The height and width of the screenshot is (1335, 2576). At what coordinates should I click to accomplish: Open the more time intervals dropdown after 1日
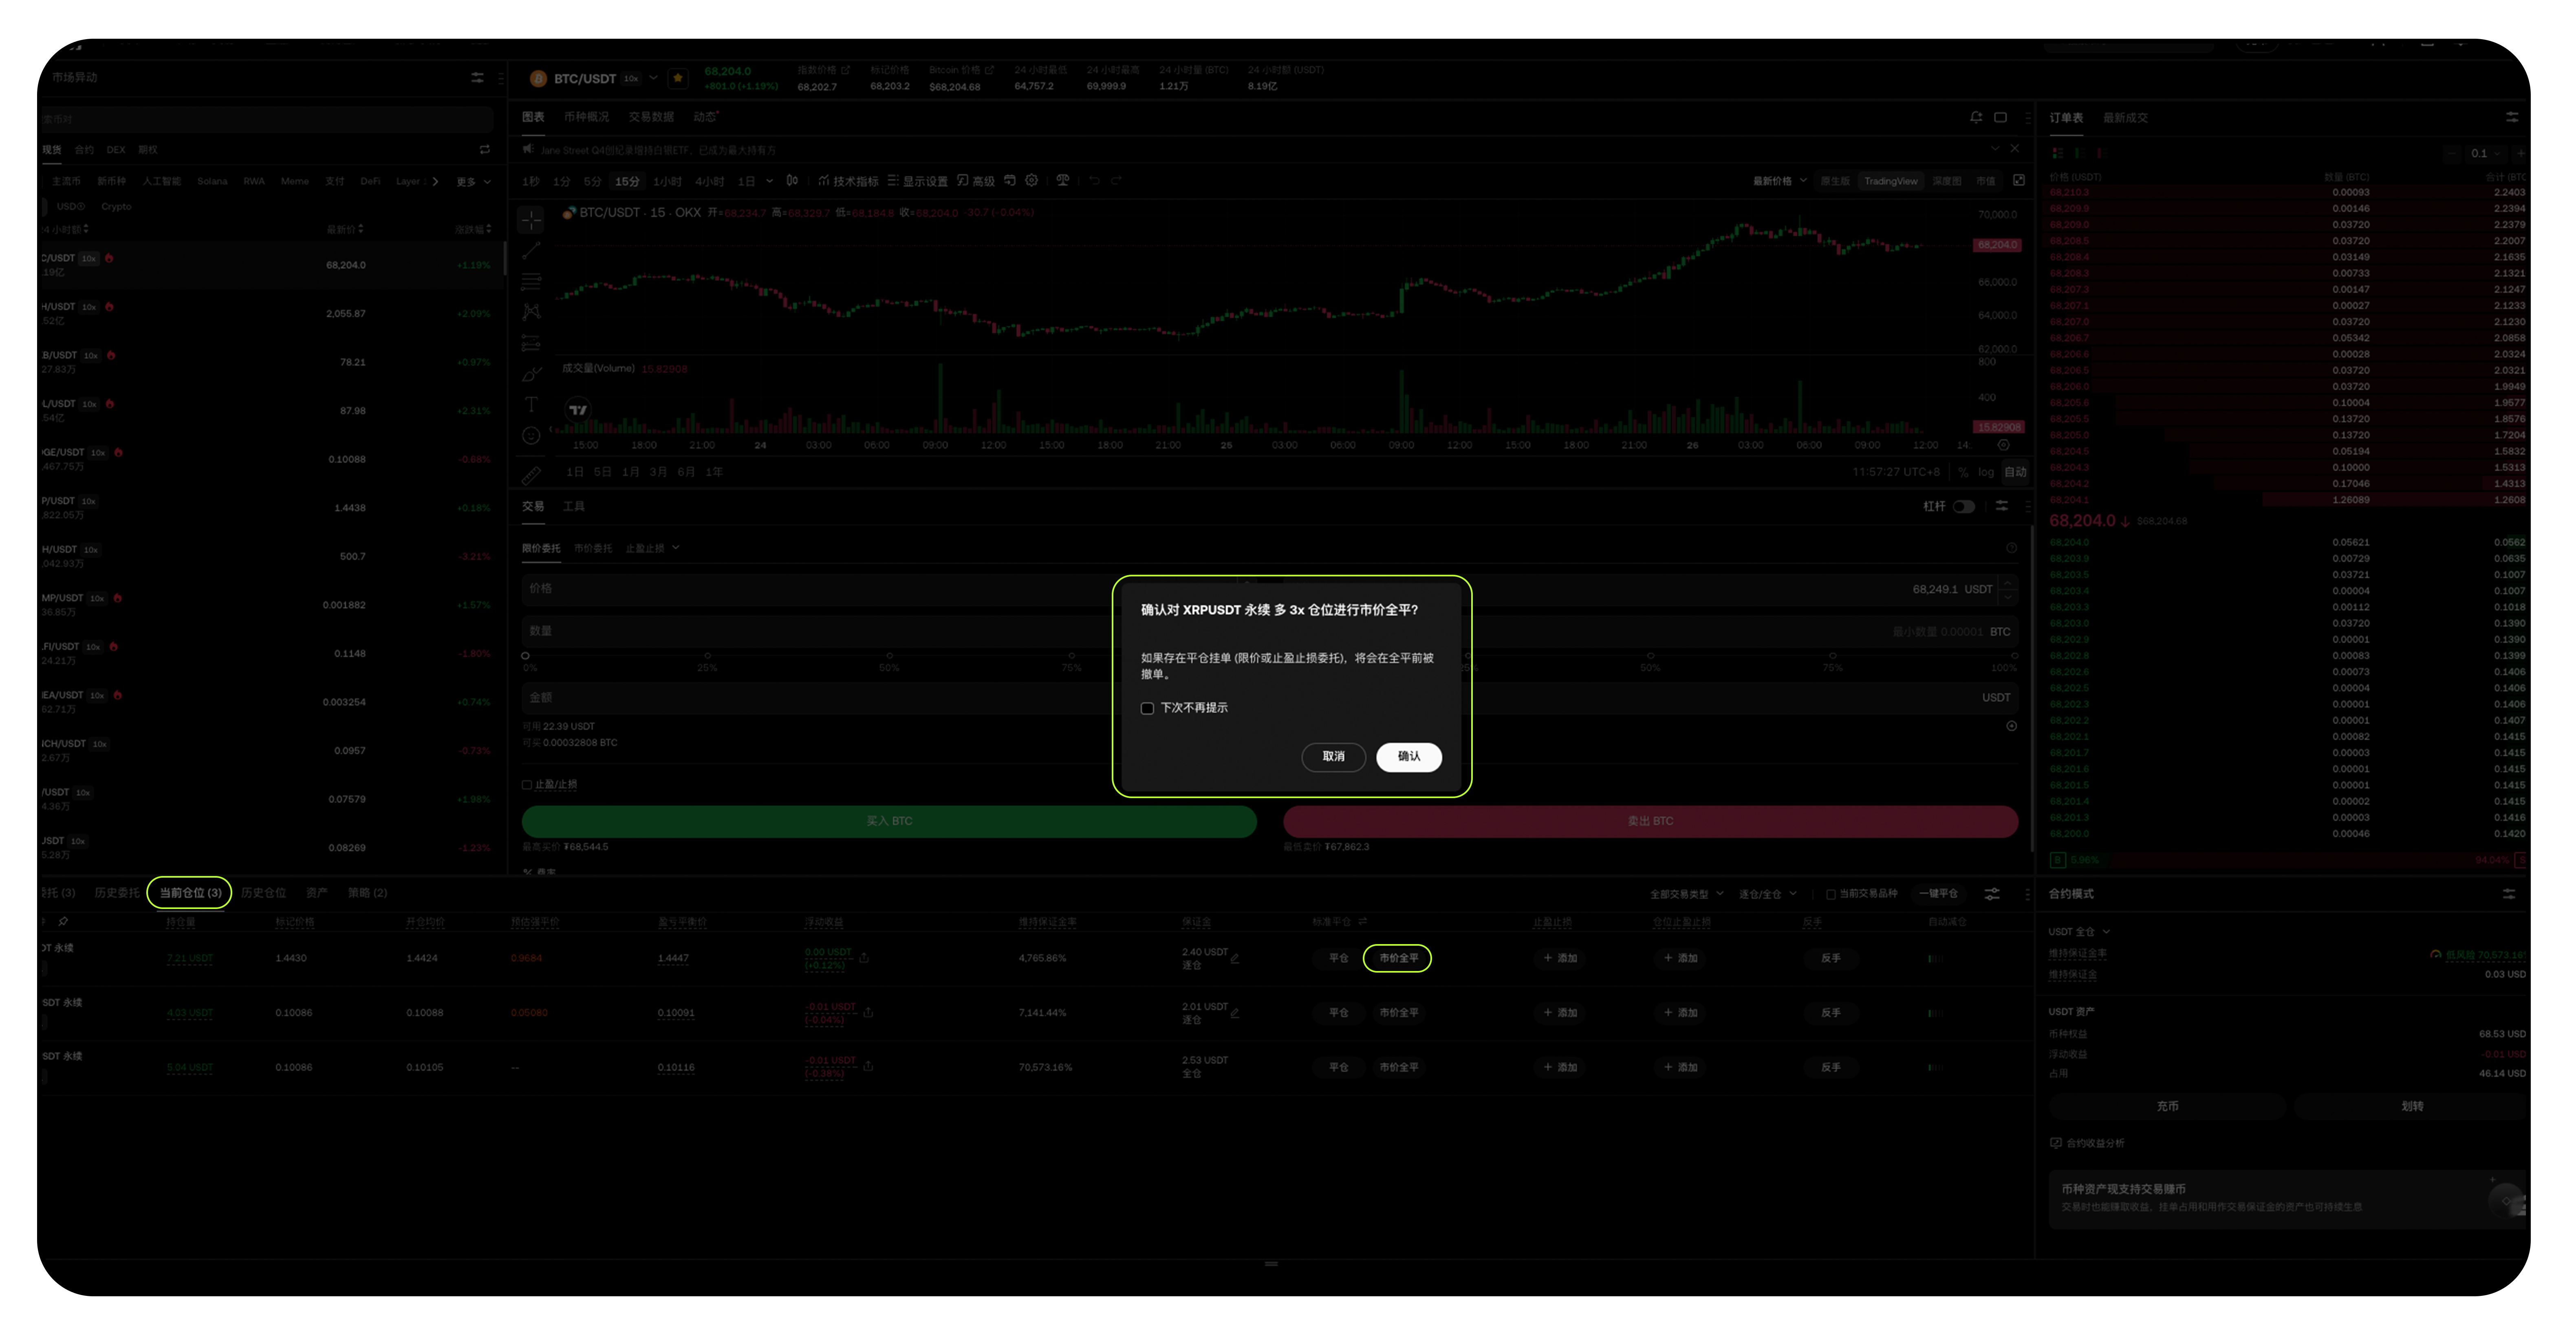point(769,181)
